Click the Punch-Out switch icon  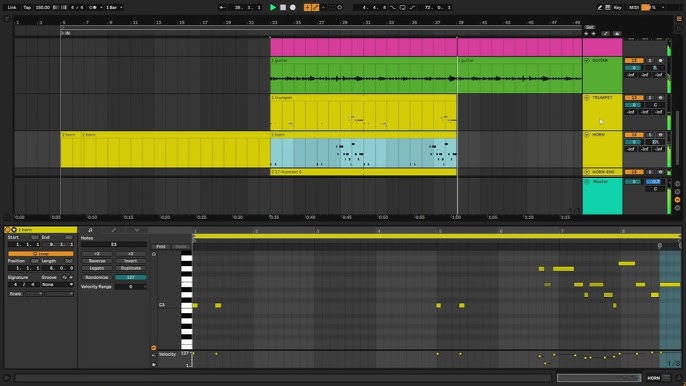pyautogui.click(x=412, y=7)
